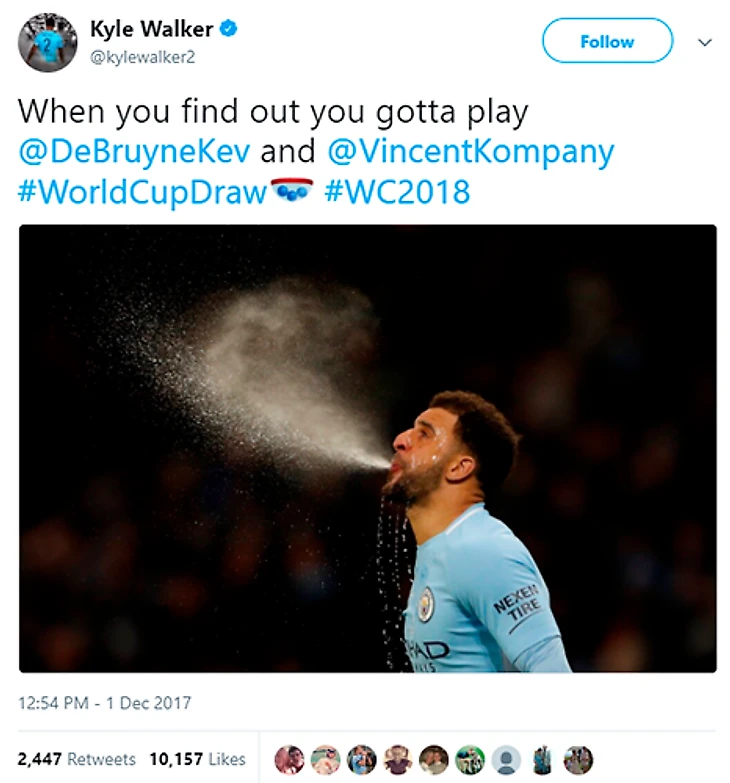Click the first liker avatar after Likes
This screenshot has width=730, height=783.
tap(289, 759)
